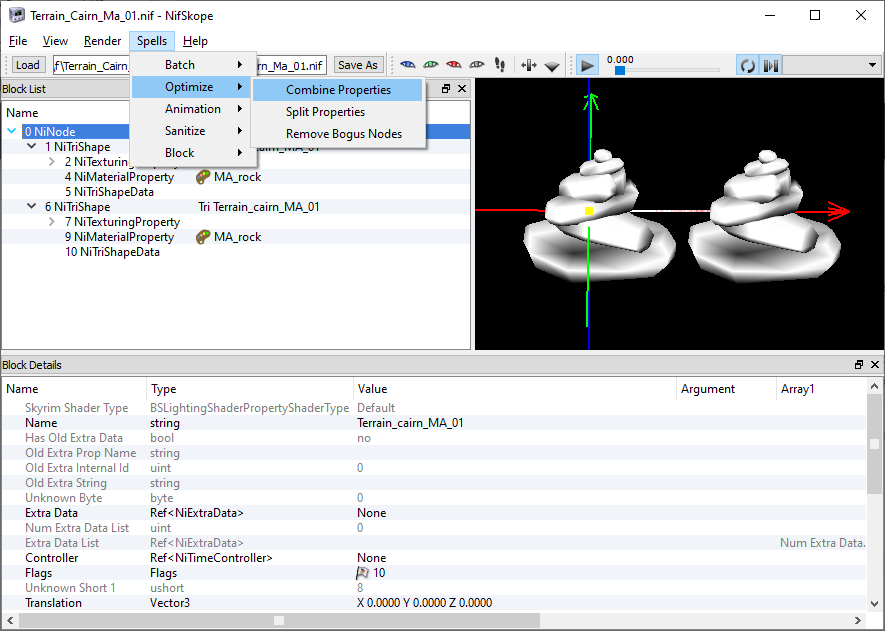Select the 10 NiTriShapeData tree row

tap(112, 252)
